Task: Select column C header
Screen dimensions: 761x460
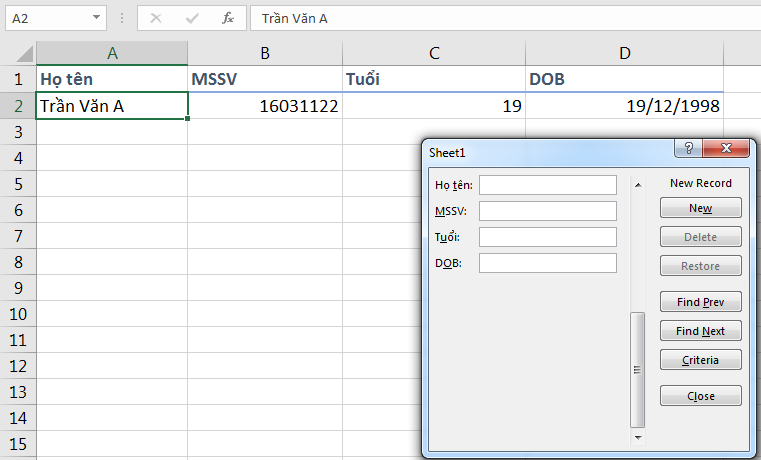Action: coord(433,54)
